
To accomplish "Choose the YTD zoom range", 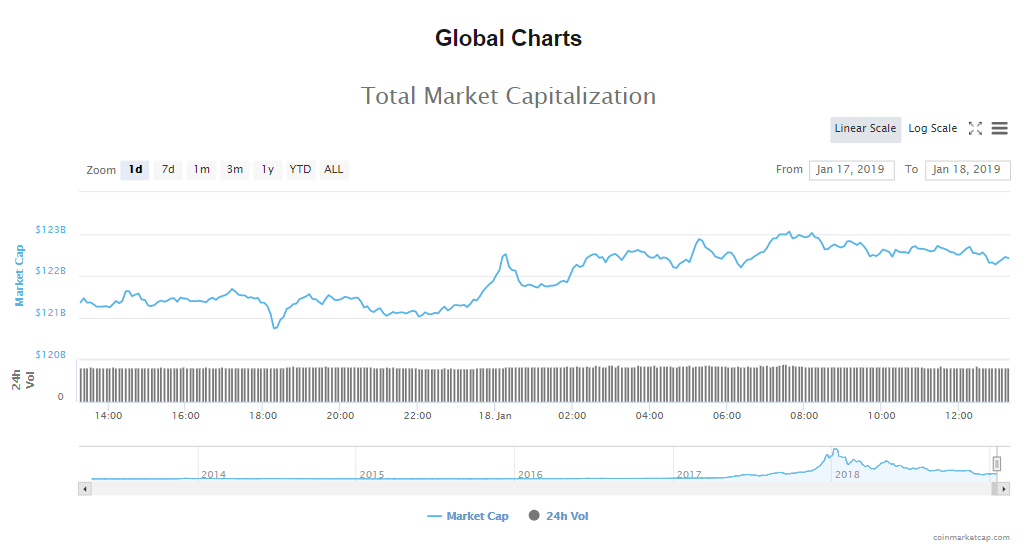I will 300,170.
